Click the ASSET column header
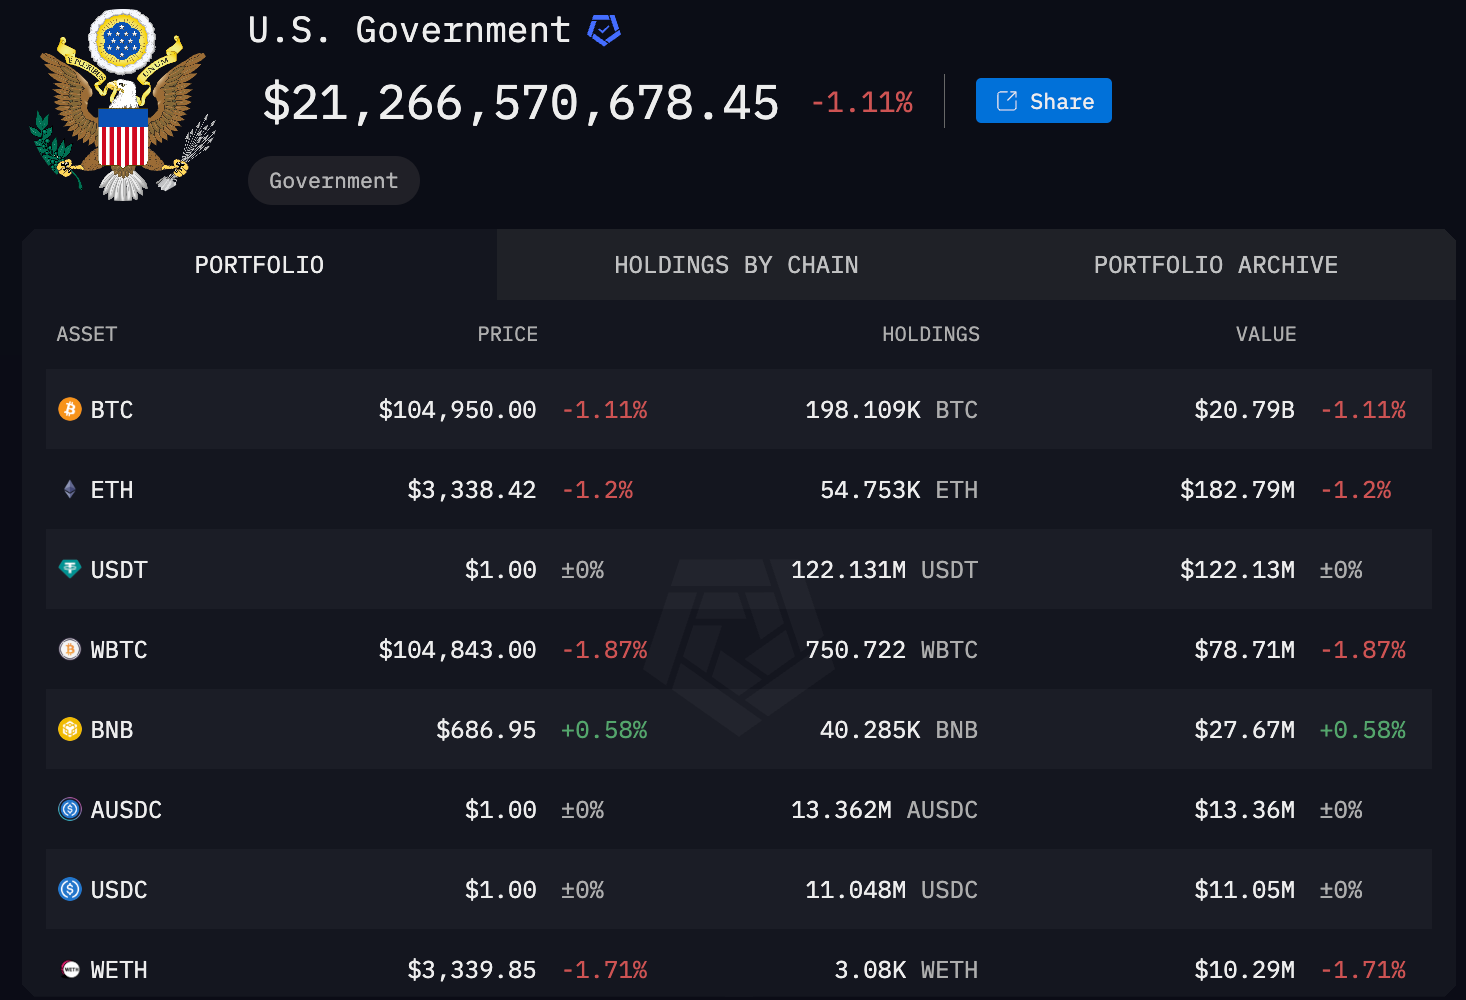Image resolution: width=1466 pixels, height=1000 pixels. tap(87, 334)
